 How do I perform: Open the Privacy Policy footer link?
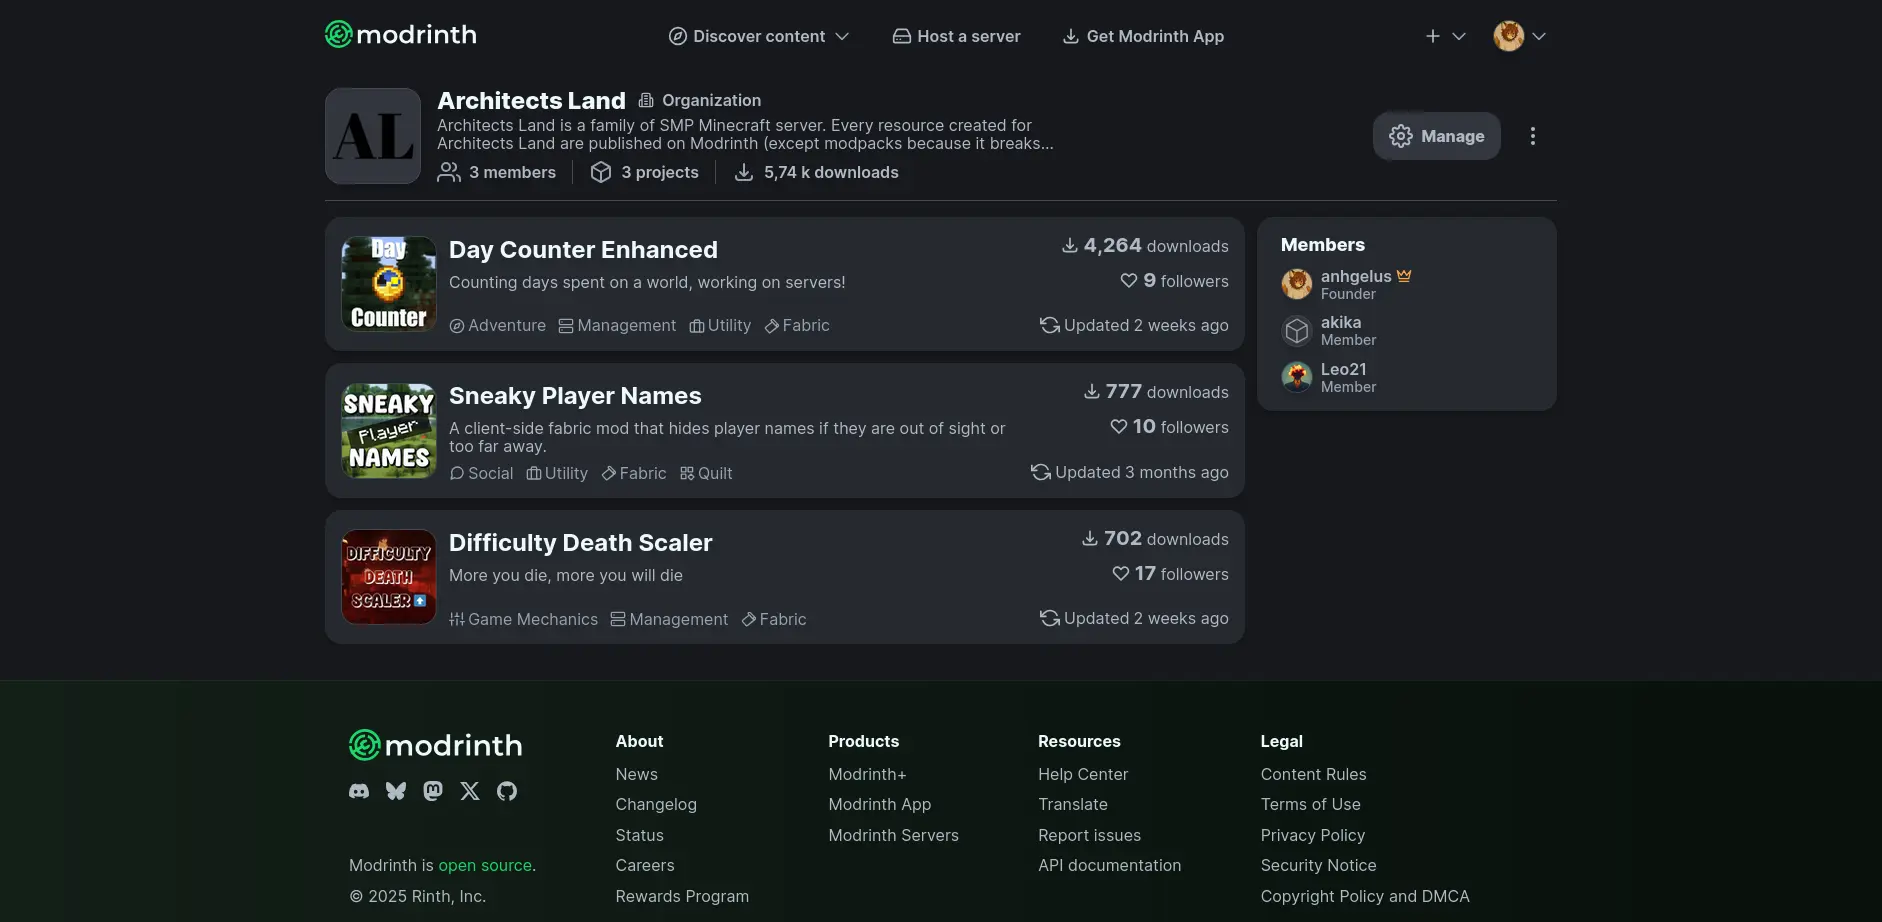(x=1312, y=836)
